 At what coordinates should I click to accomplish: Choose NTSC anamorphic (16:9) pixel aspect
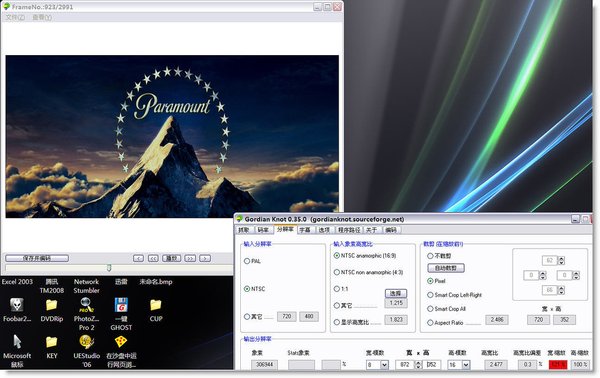[337, 255]
